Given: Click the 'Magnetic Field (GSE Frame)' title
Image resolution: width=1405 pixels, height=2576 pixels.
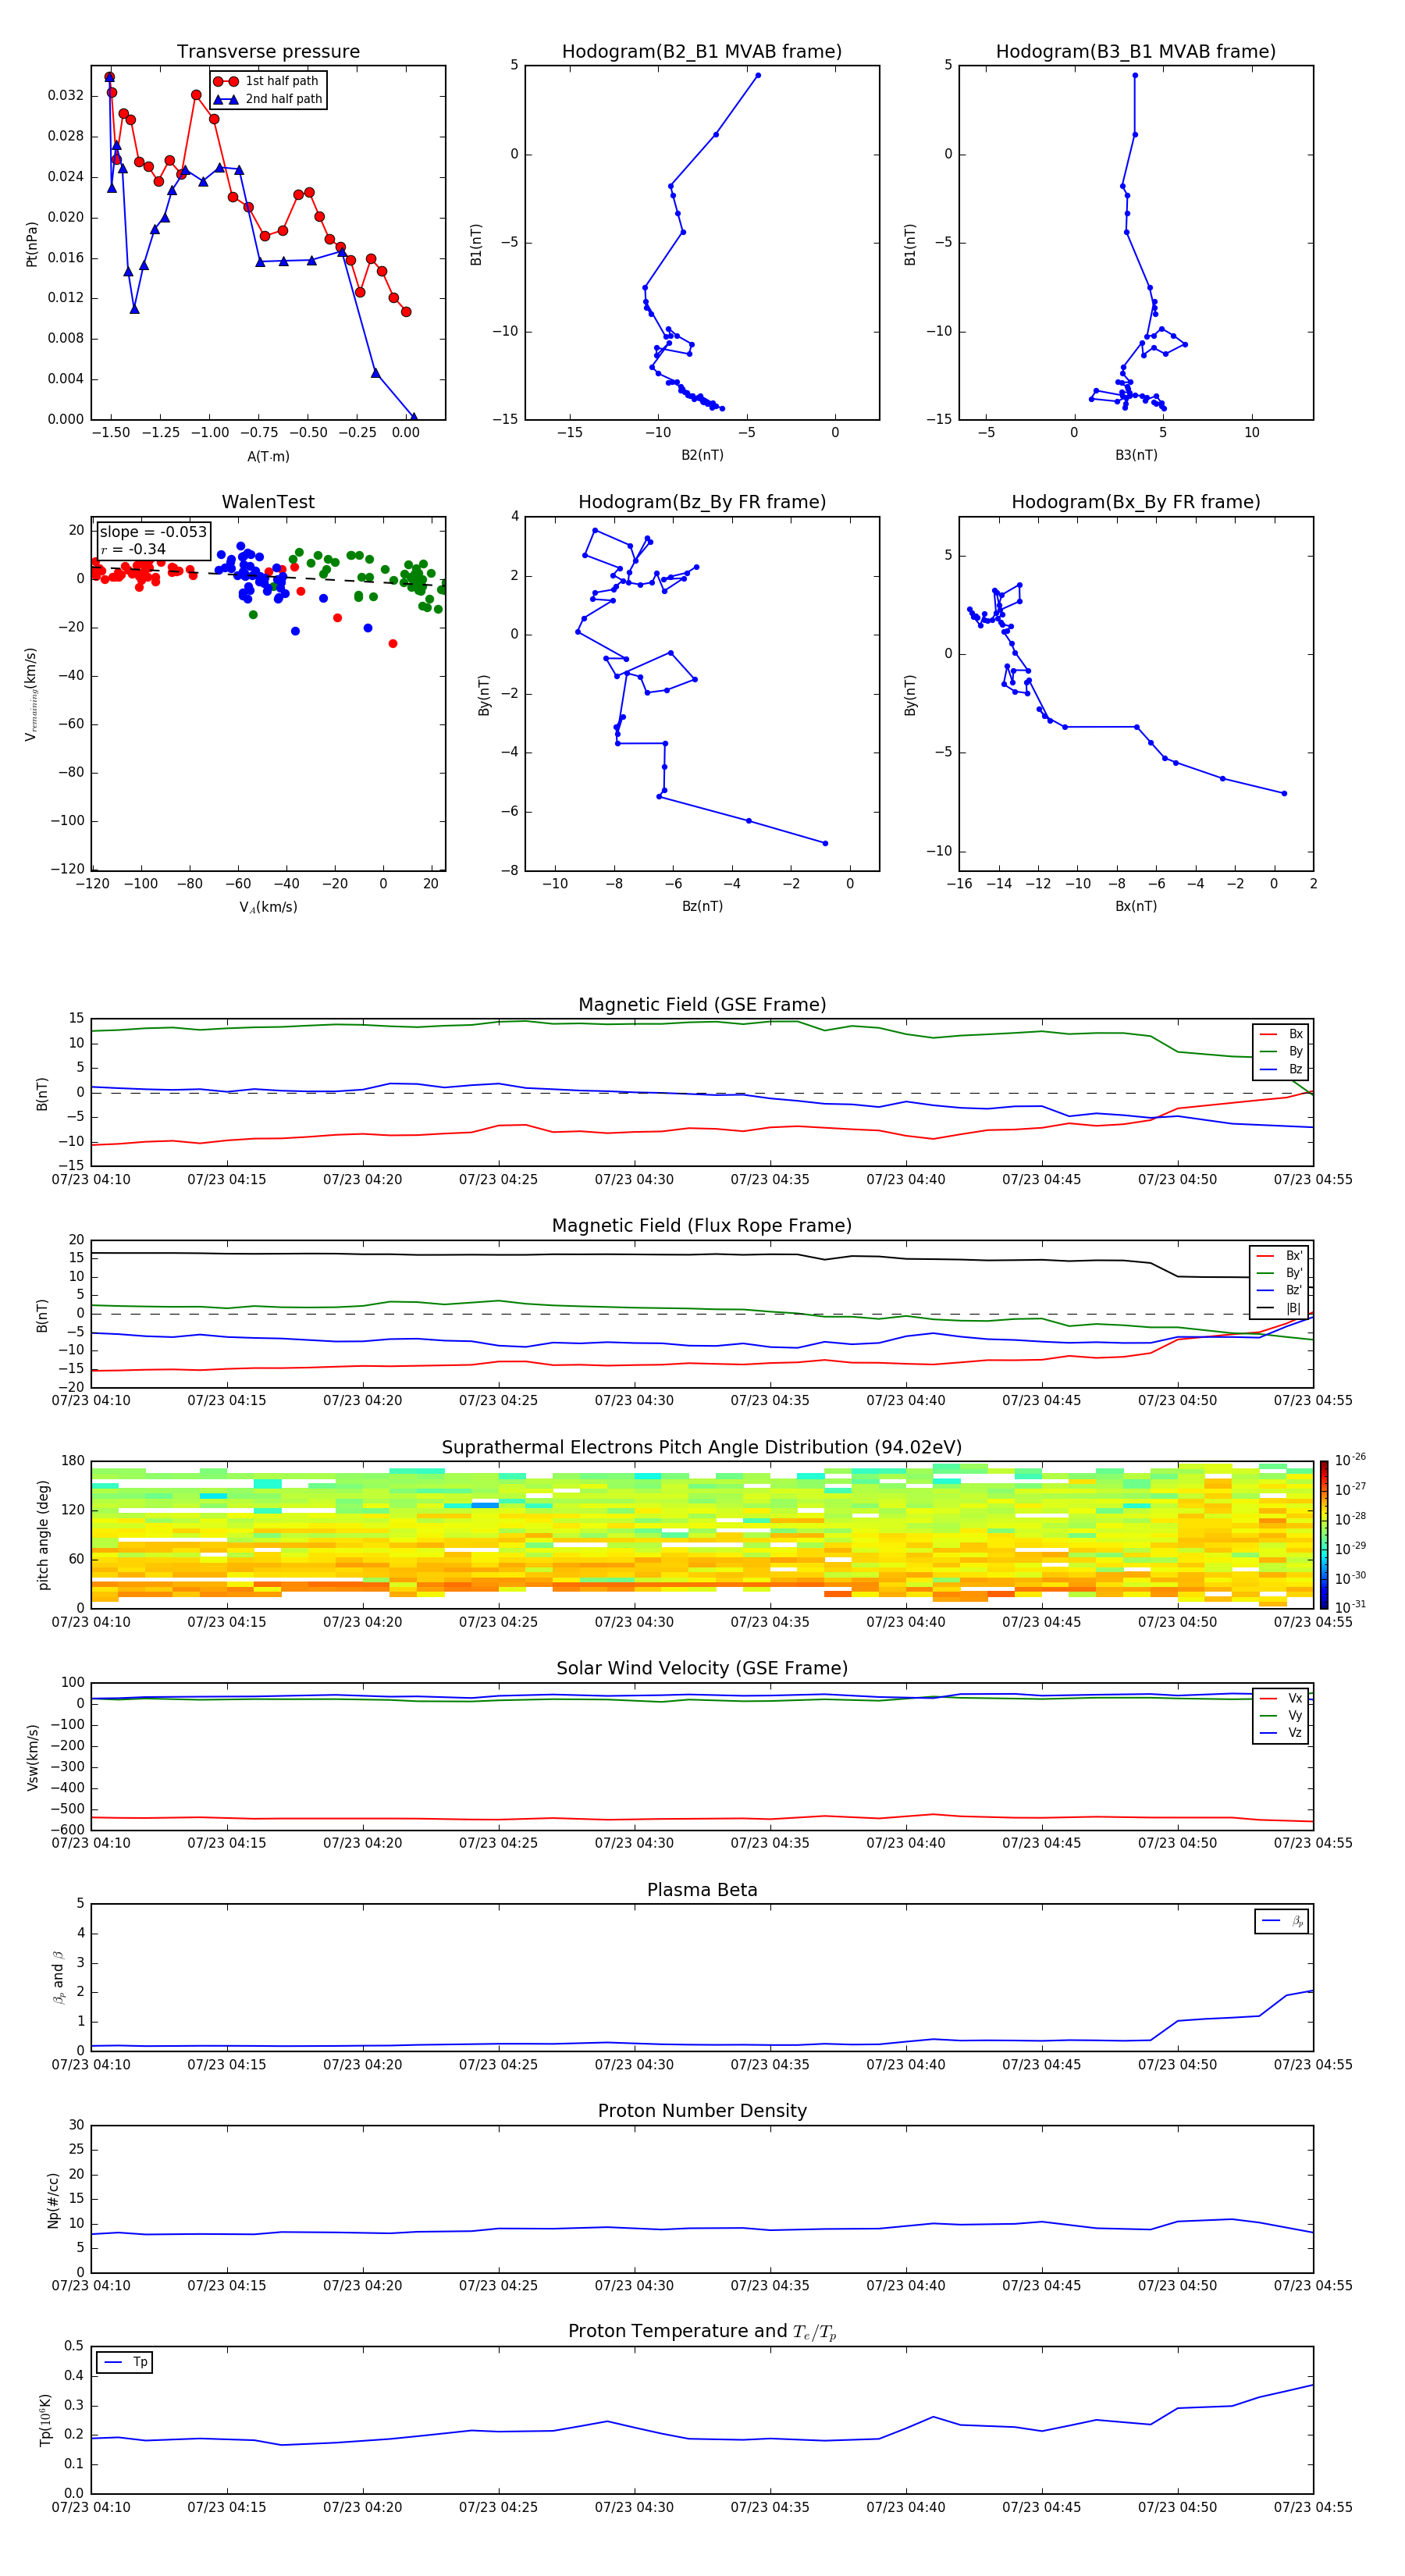Looking at the screenshot, I should [702, 1005].
